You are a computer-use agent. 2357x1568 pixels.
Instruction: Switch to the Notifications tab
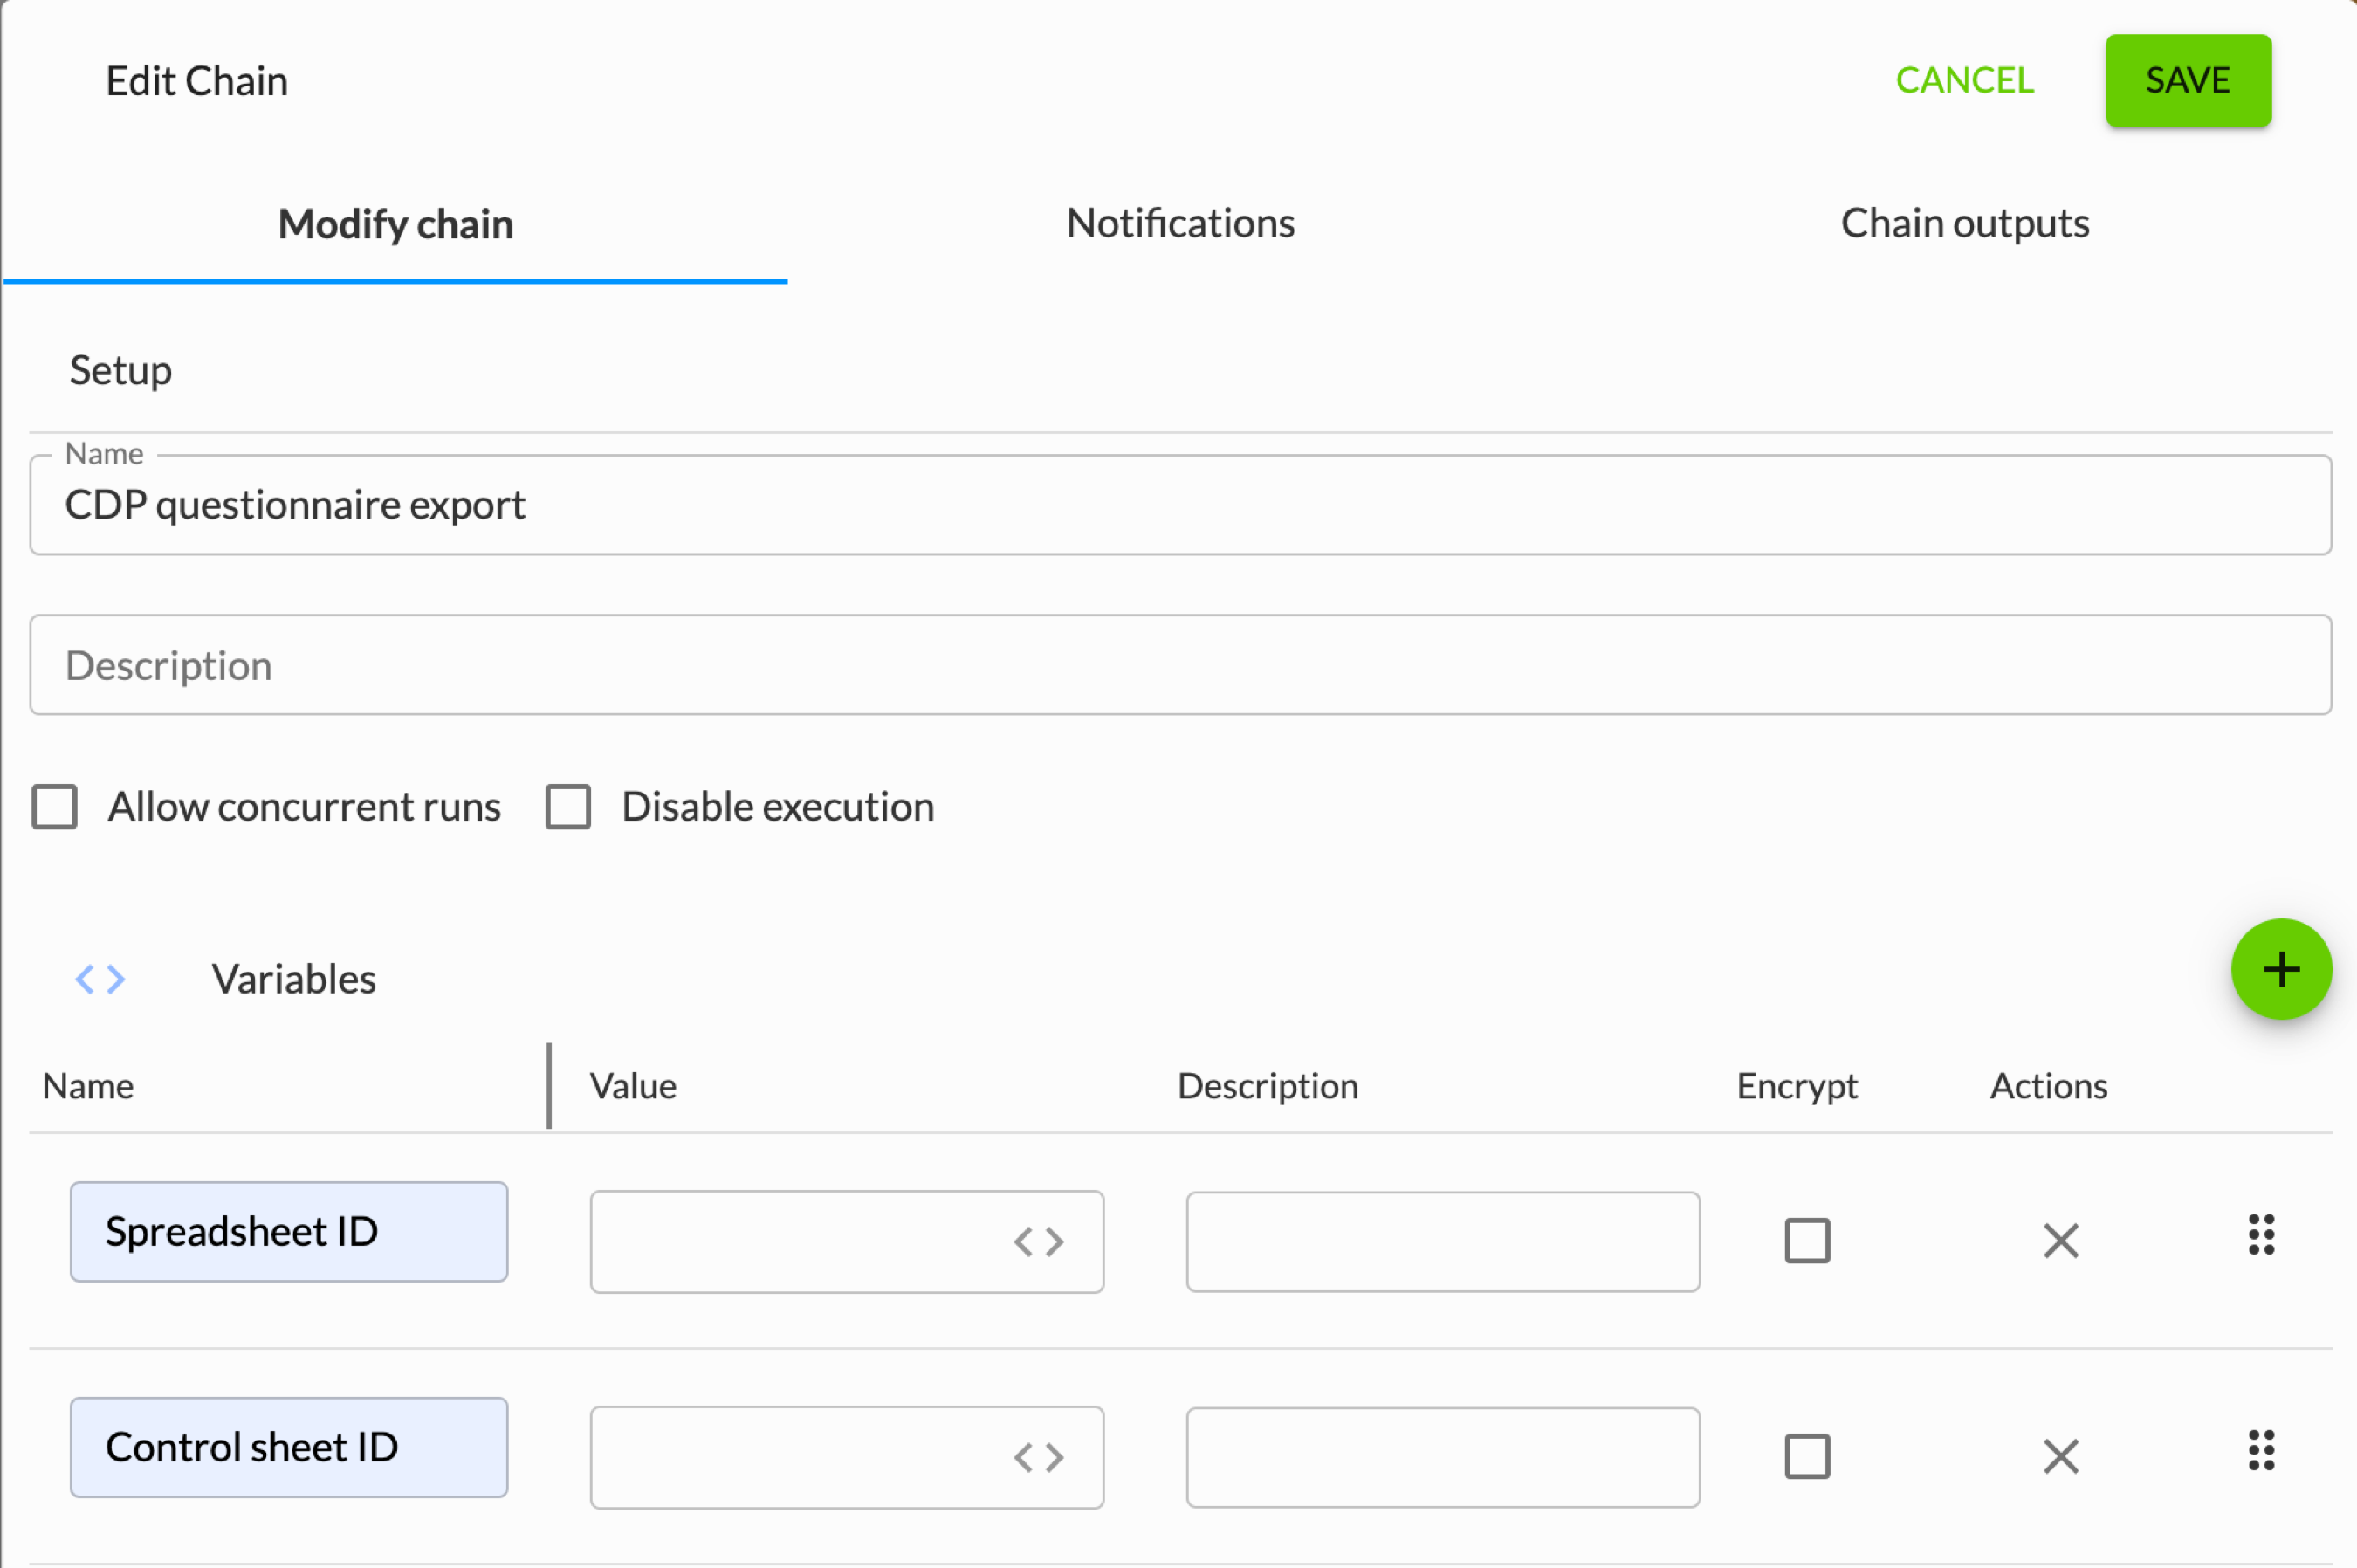[x=1180, y=223]
